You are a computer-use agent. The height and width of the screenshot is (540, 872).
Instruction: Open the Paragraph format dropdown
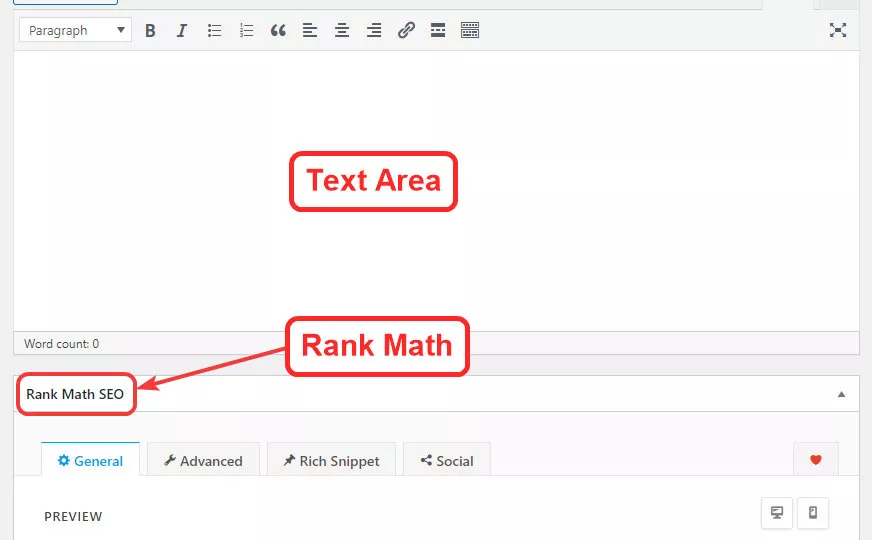pyautogui.click(x=76, y=30)
